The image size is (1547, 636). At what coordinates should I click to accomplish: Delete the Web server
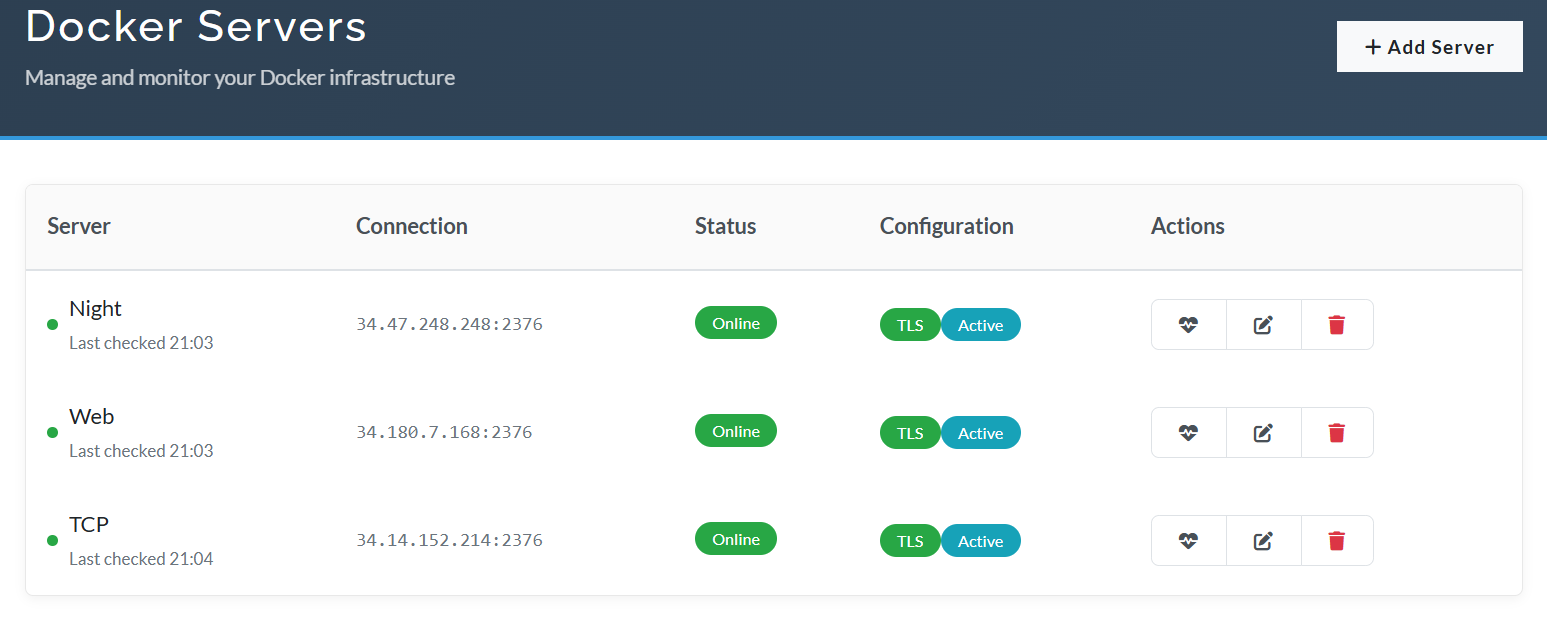[1336, 433]
